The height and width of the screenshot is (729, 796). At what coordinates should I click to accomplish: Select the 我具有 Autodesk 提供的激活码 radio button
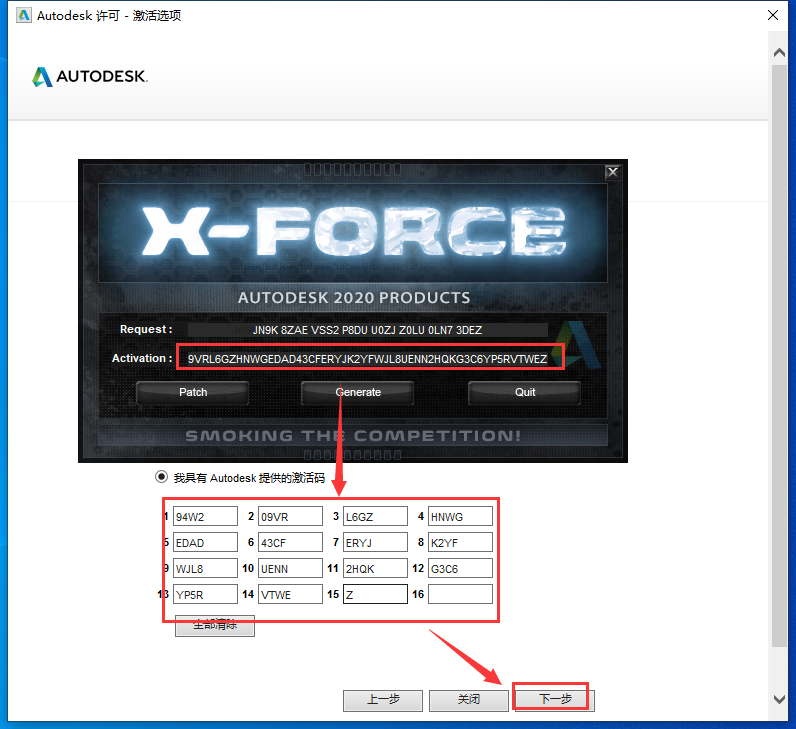(161, 478)
